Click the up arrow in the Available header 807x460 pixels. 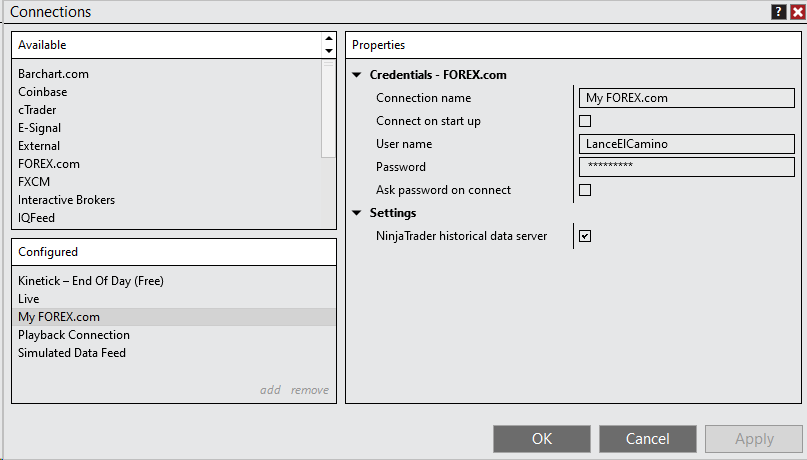(x=328, y=39)
